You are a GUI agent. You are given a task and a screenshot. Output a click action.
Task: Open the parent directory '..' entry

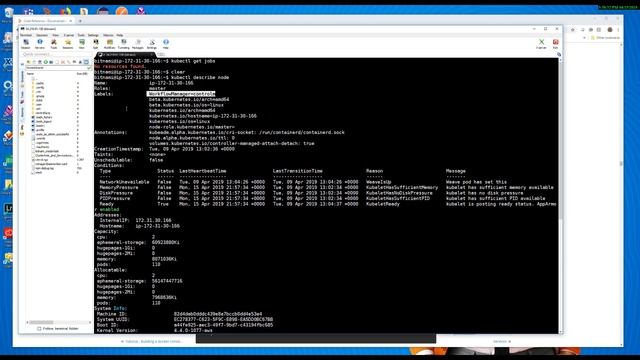[36, 79]
